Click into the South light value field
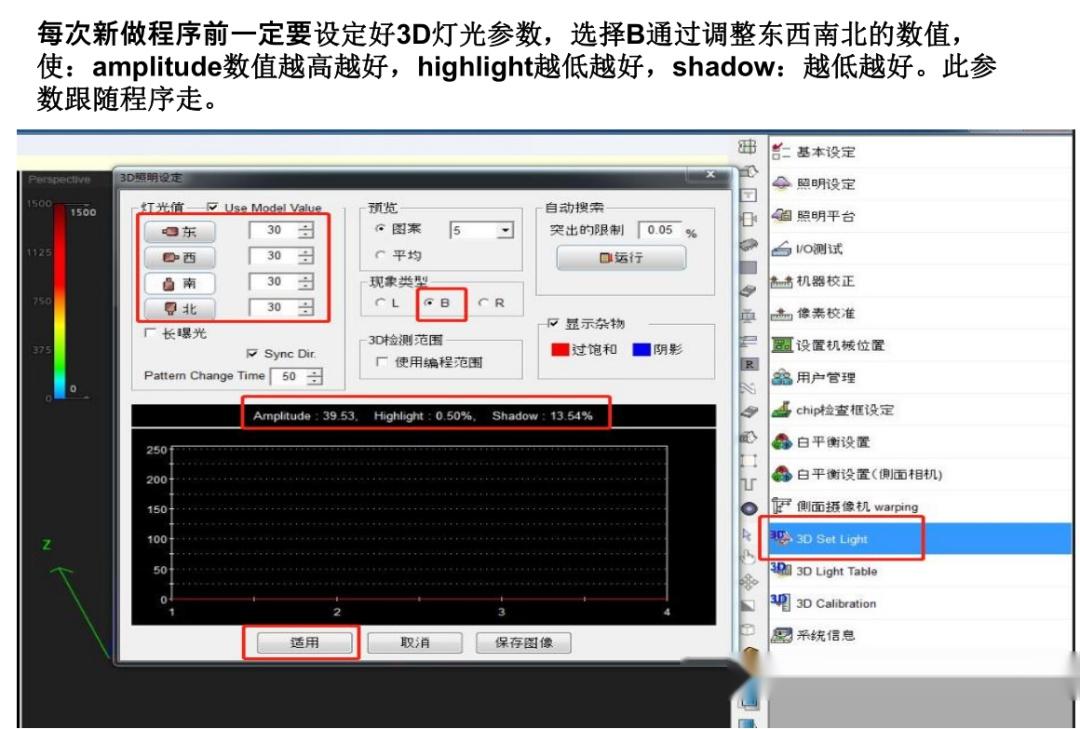The width and height of the screenshot is (1080, 729). click(x=273, y=281)
